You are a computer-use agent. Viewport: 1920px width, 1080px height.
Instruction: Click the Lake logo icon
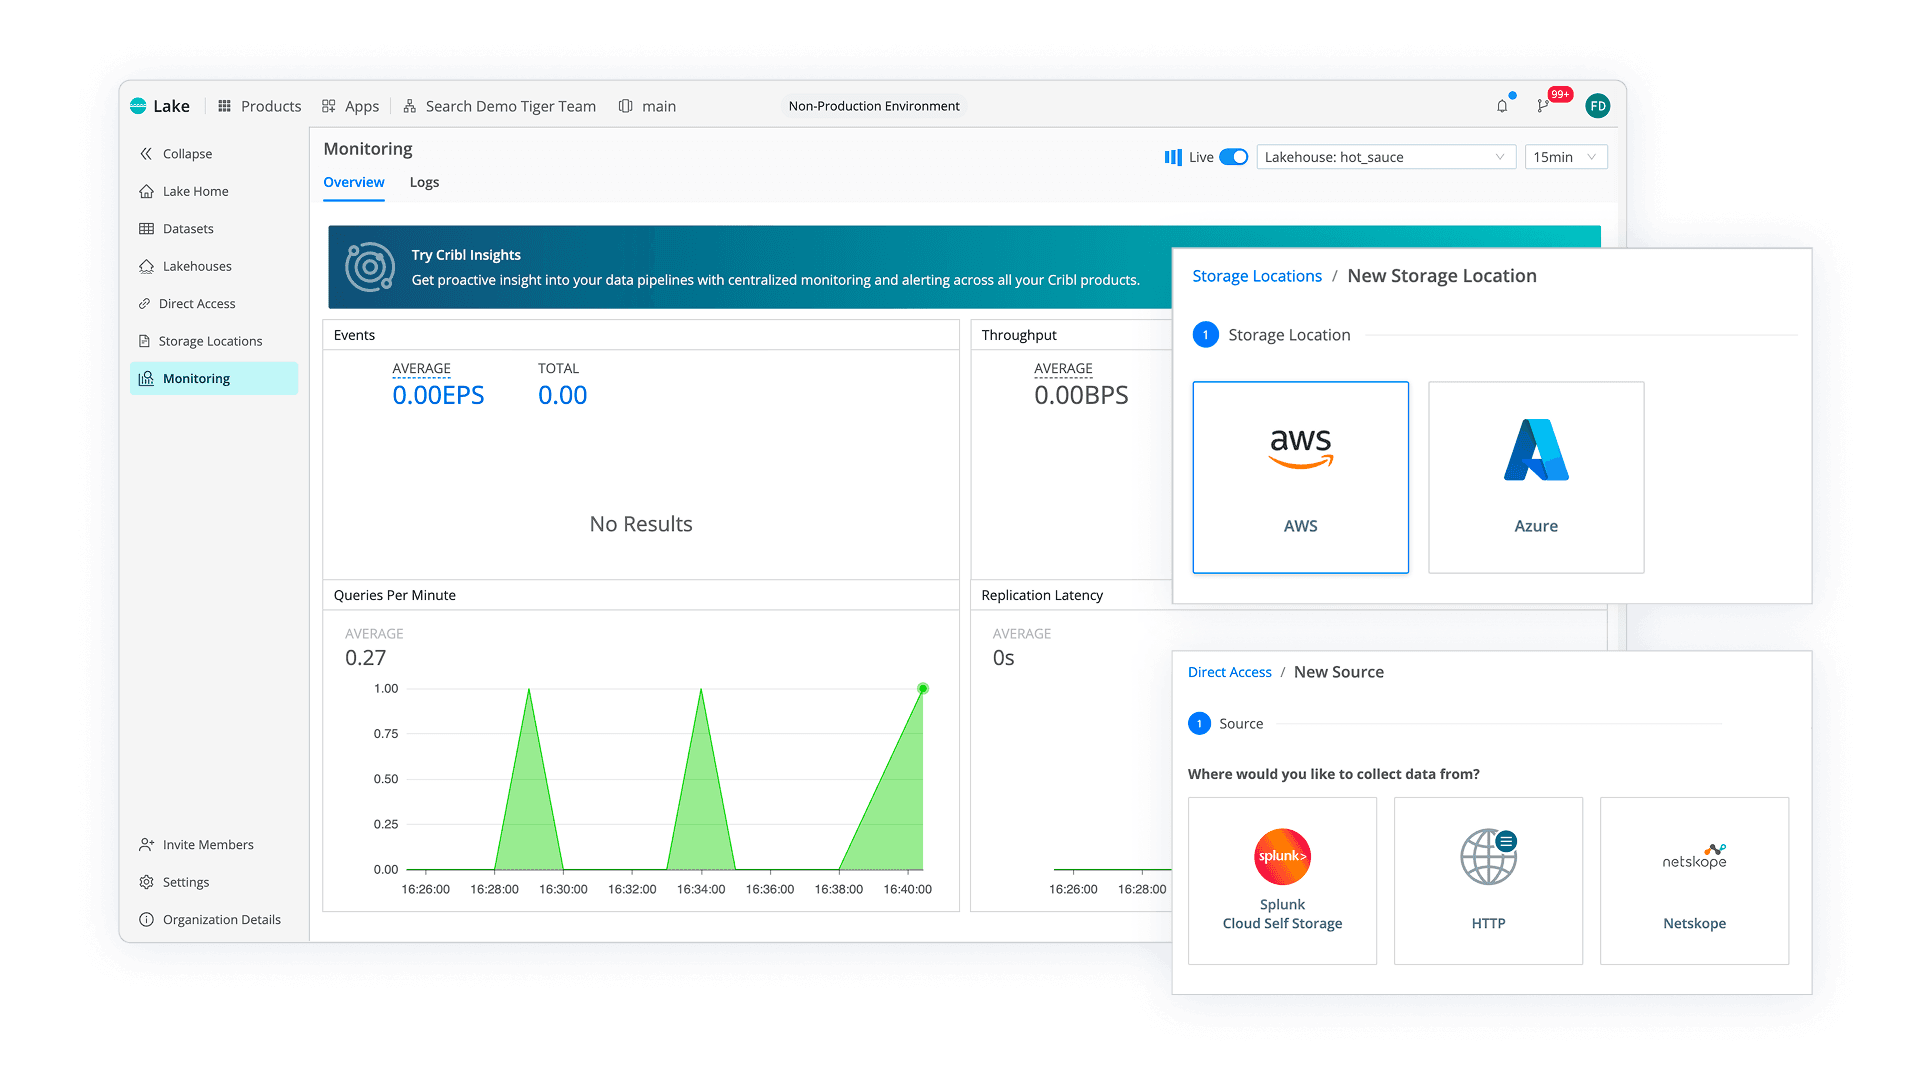coord(139,106)
